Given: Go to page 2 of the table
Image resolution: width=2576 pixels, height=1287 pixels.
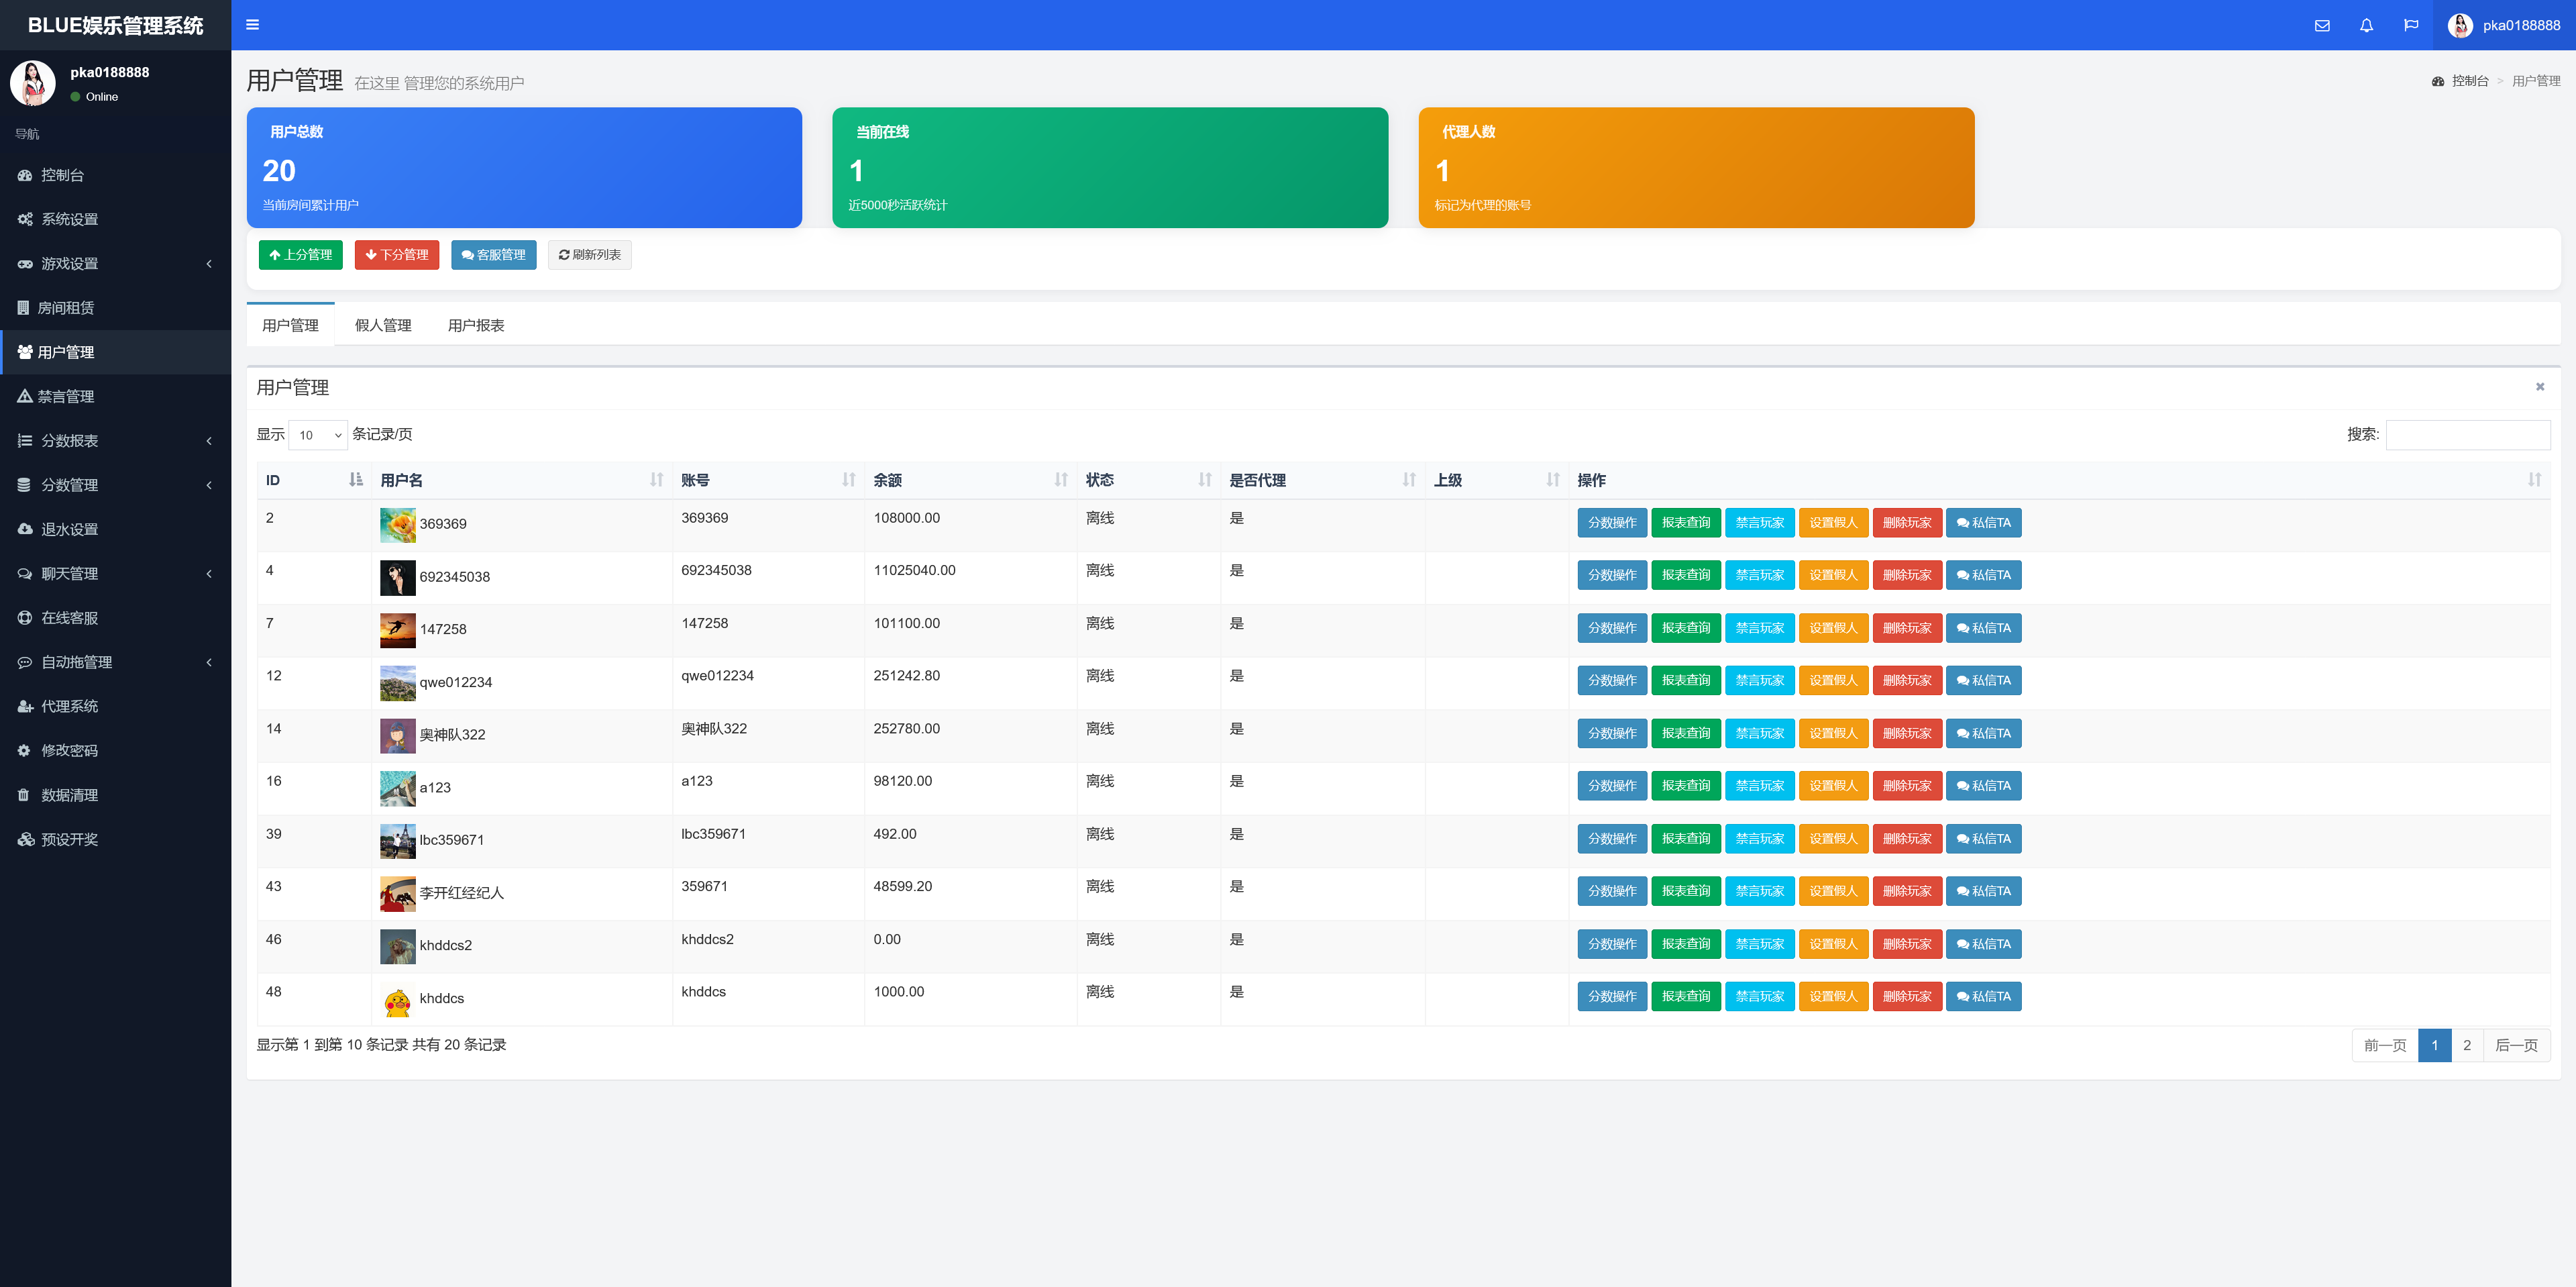Looking at the screenshot, I should 2466,1045.
